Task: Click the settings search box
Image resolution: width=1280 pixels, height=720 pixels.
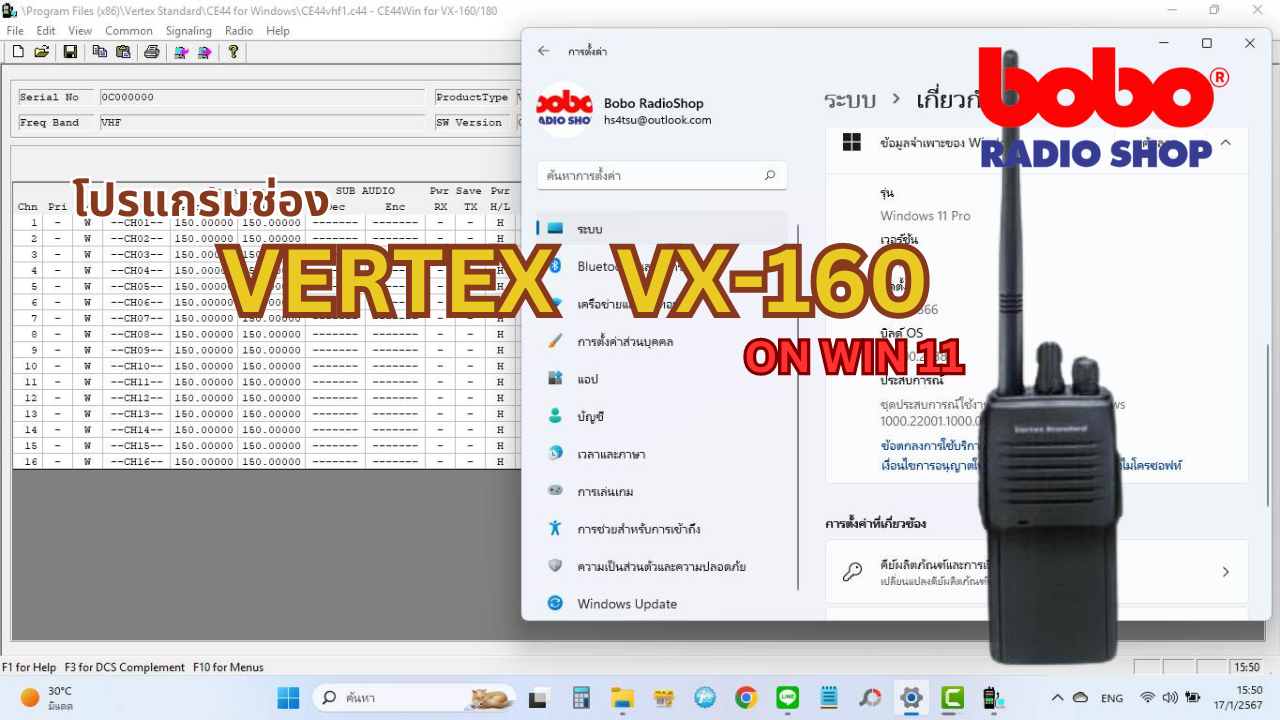Action: coord(661,175)
